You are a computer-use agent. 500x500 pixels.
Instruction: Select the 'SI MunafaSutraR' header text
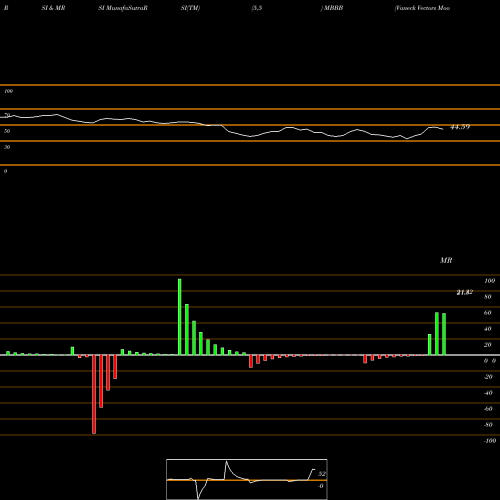123,8
